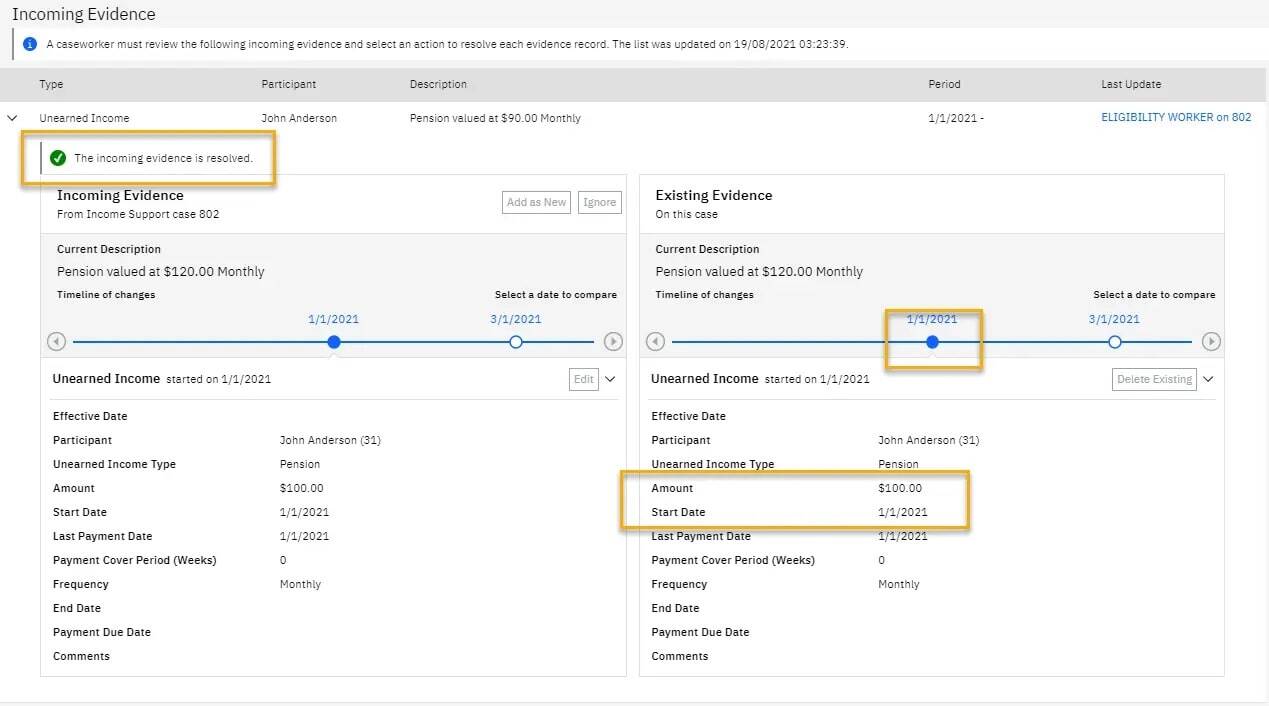The height and width of the screenshot is (706, 1269).
Task: Click the Ignore button
Action: tap(599, 202)
